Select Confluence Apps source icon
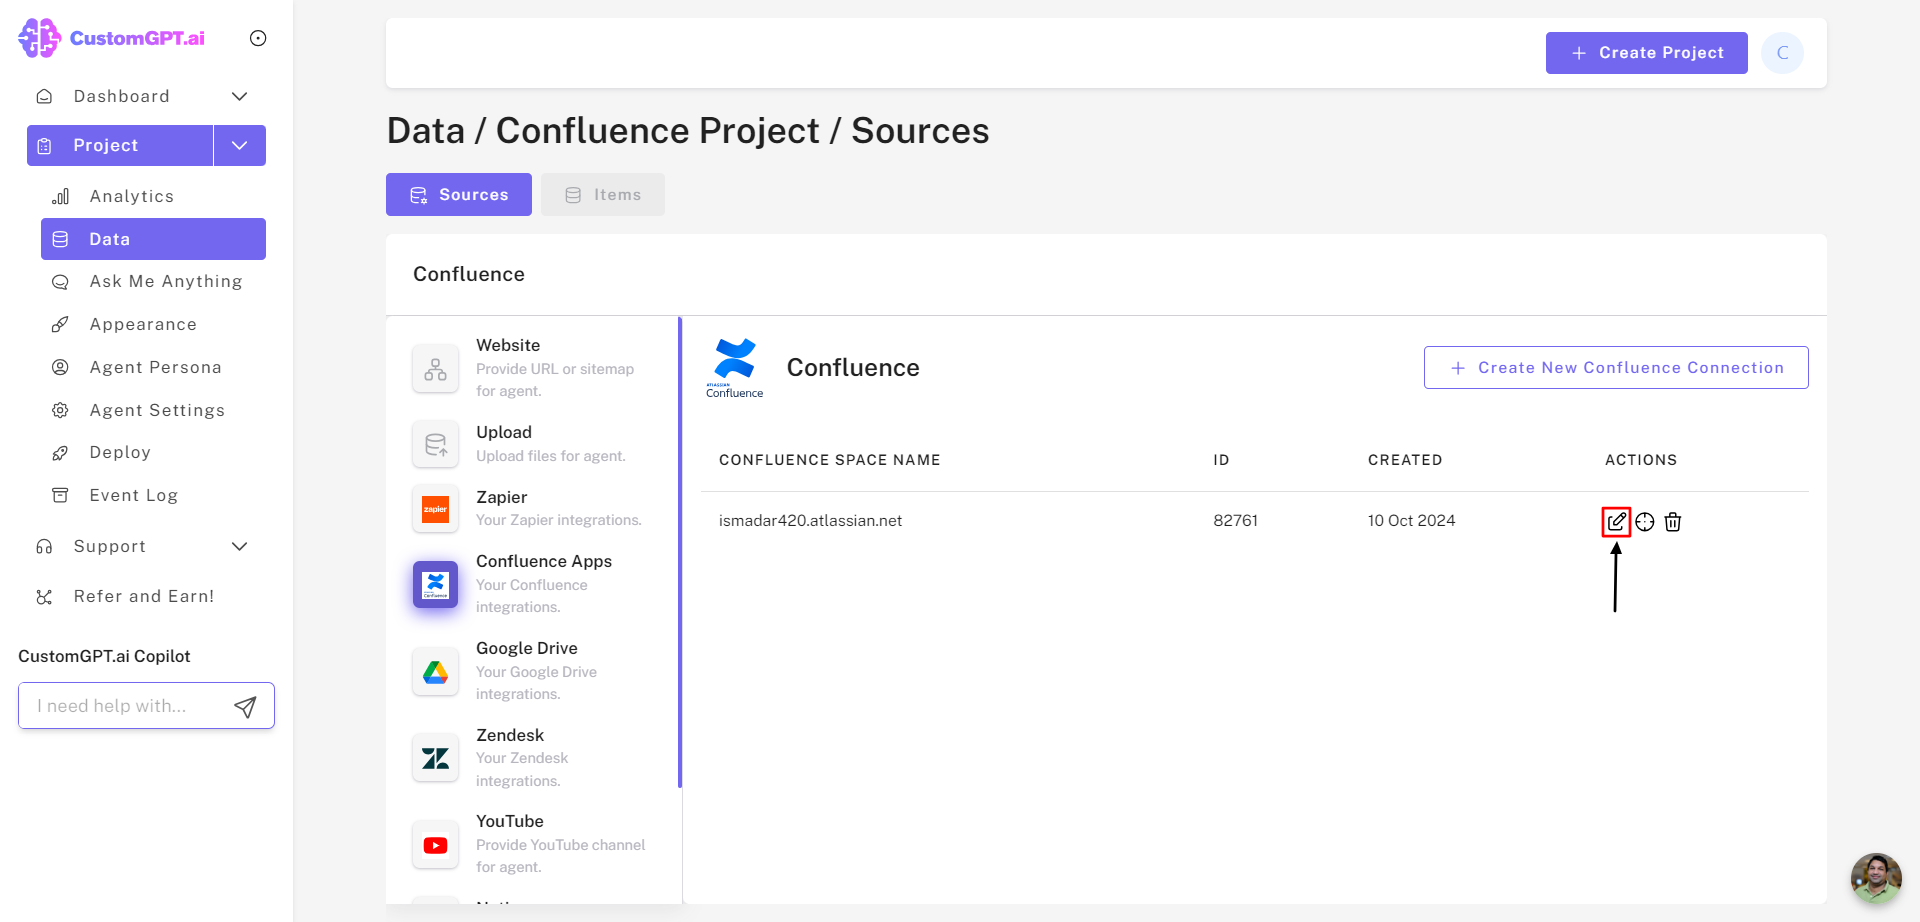The width and height of the screenshot is (1920, 922). pyautogui.click(x=436, y=584)
